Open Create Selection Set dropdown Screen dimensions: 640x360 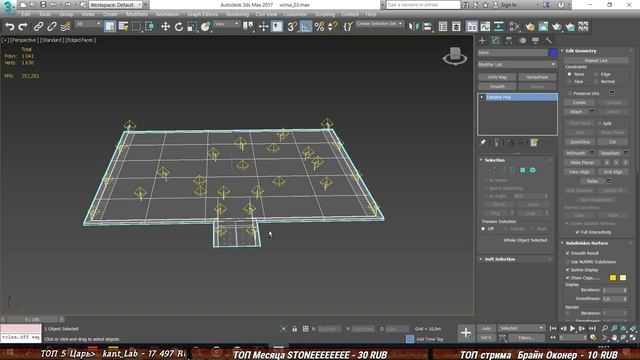[379, 24]
